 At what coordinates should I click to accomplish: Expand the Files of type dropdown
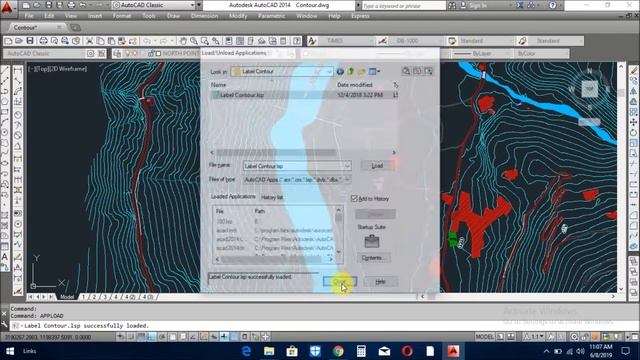347,180
